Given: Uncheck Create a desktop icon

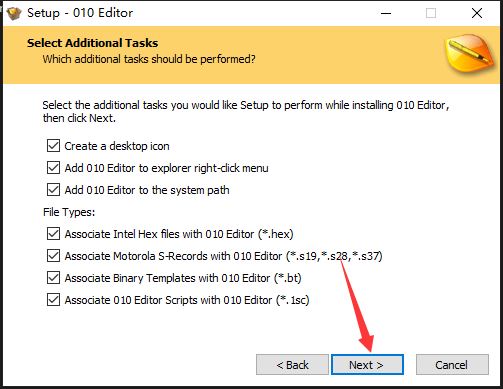Looking at the screenshot, I should 53,146.
